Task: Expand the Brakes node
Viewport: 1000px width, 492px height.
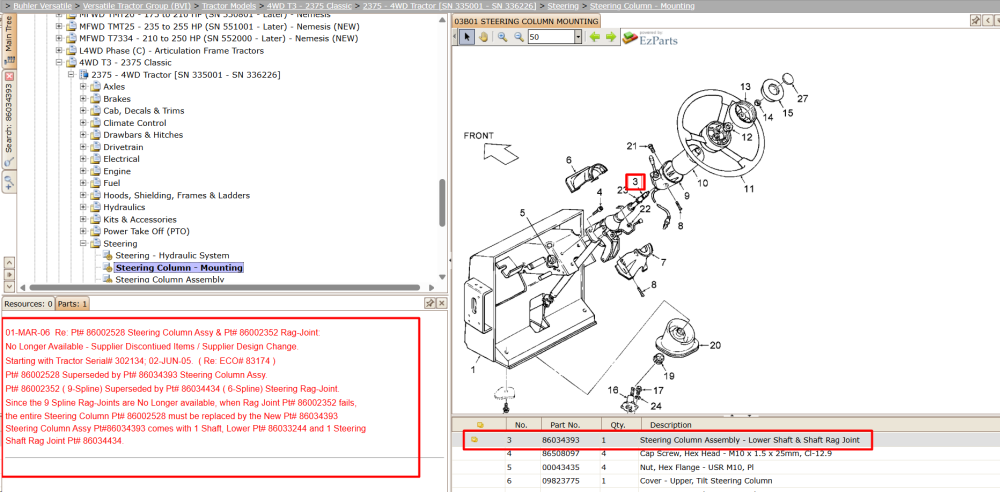Action: pyautogui.click(x=84, y=99)
